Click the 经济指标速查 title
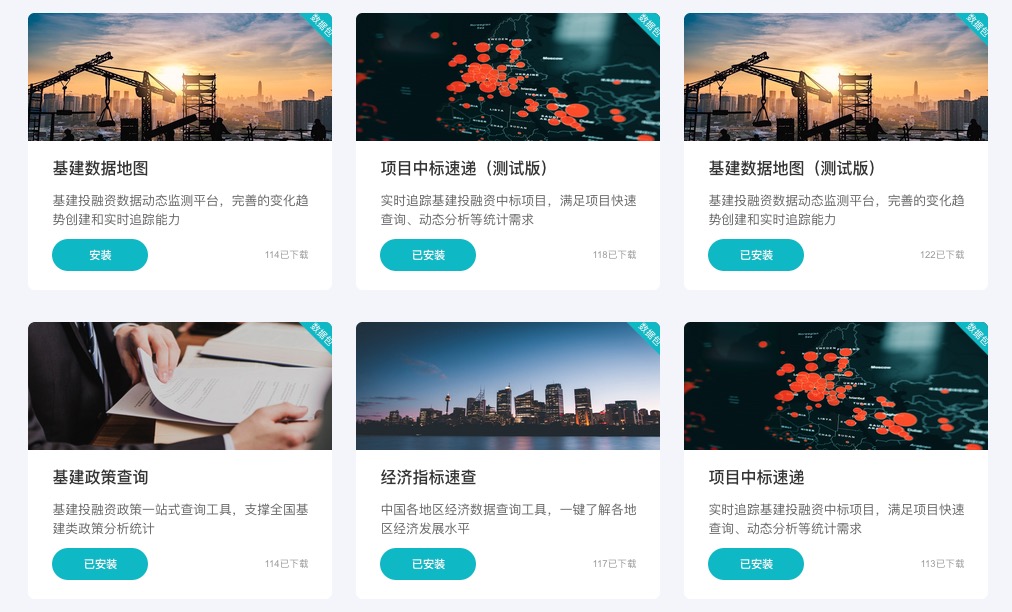The height and width of the screenshot is (612, 1012). tap(429, 477)
